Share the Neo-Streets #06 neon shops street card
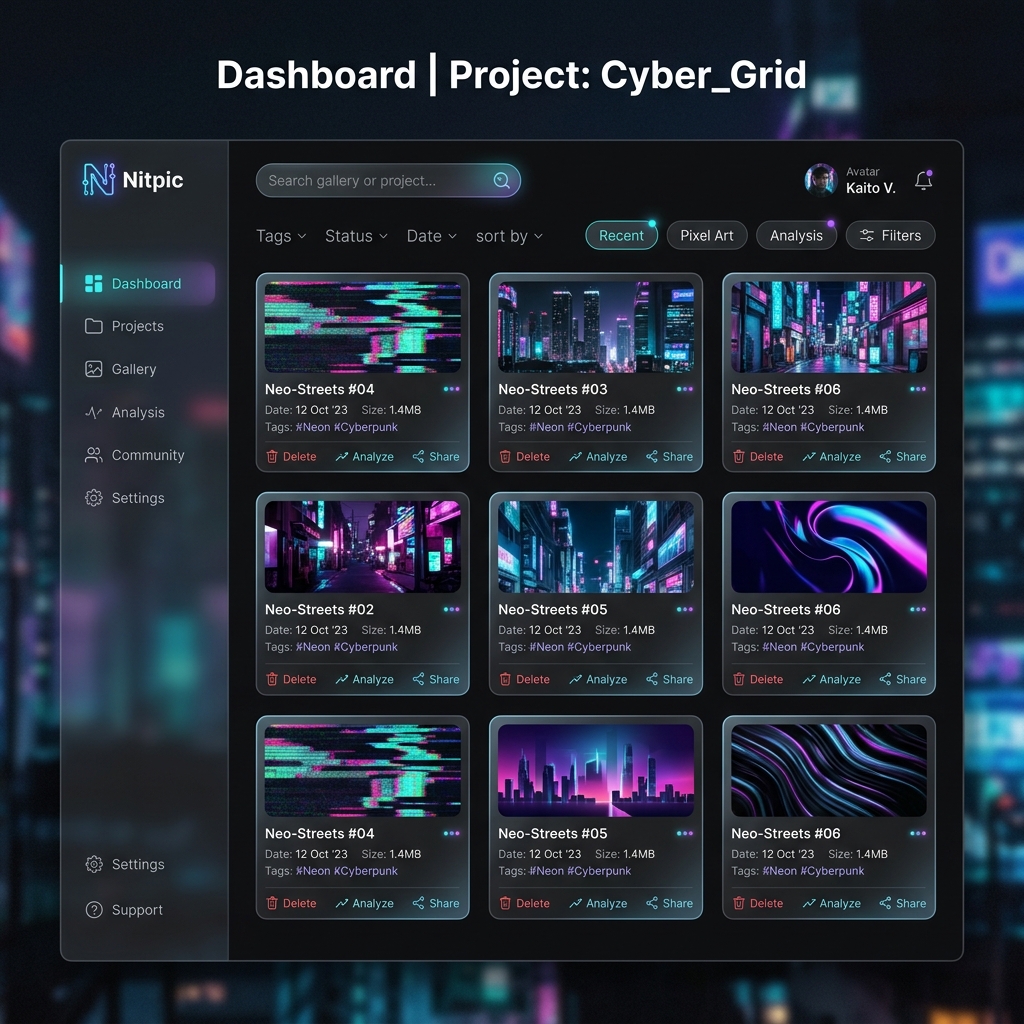Screen dimensions: 1024x1024 [x=903, y=456]
